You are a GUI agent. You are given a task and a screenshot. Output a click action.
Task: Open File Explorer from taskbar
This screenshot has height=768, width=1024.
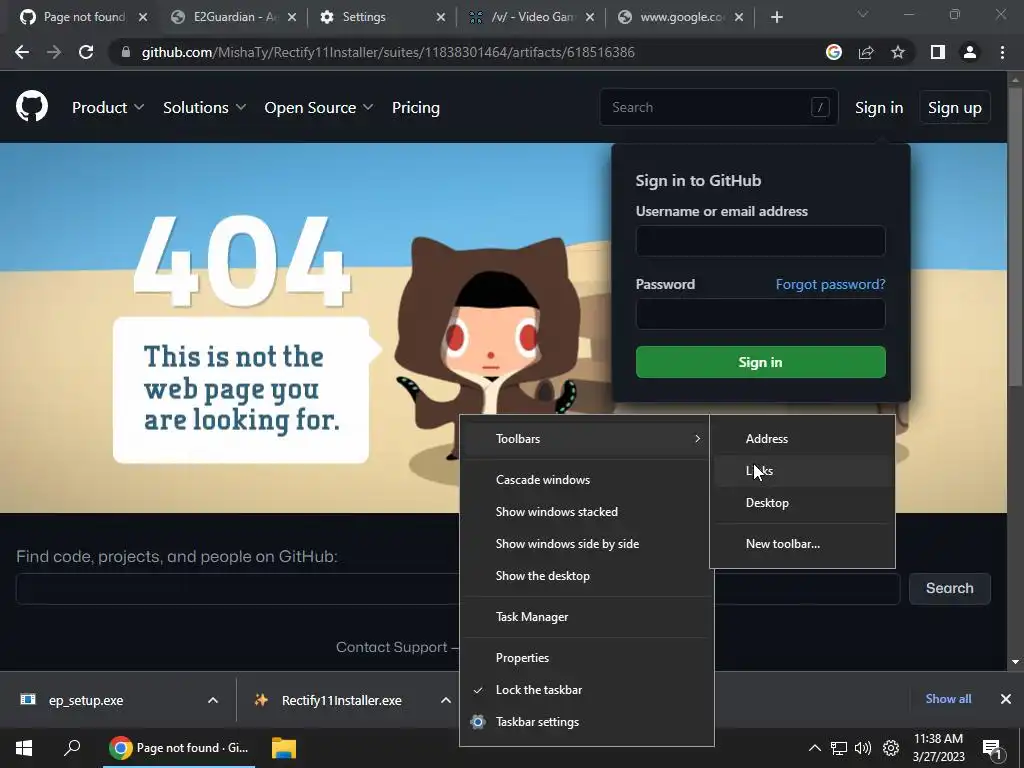(284, 748)
